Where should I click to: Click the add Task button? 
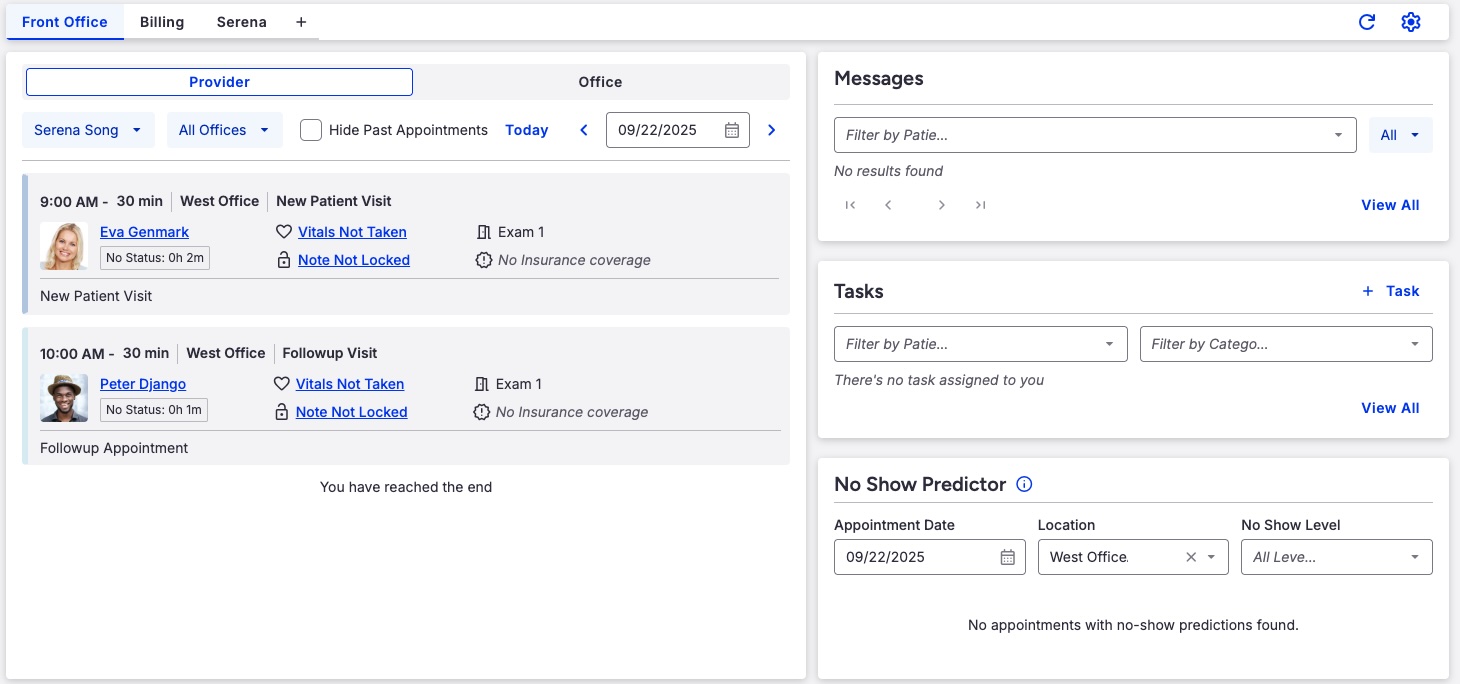click(1391, 291)
